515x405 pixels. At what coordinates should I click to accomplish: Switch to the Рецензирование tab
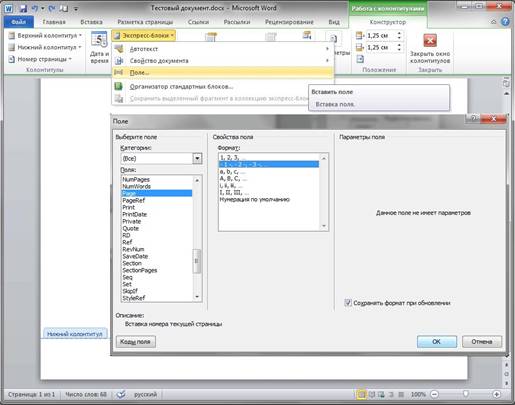(289, 22)
